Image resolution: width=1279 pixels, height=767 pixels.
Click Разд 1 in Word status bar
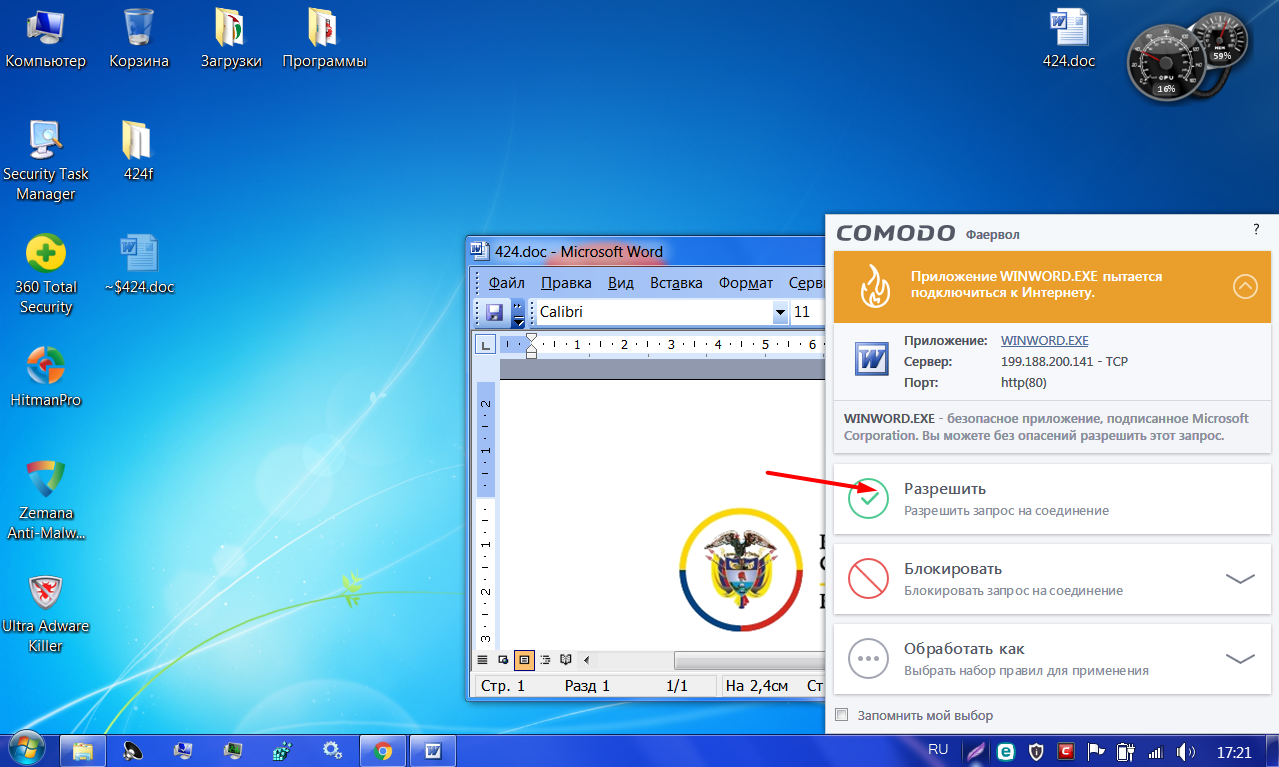click(587, 686)
